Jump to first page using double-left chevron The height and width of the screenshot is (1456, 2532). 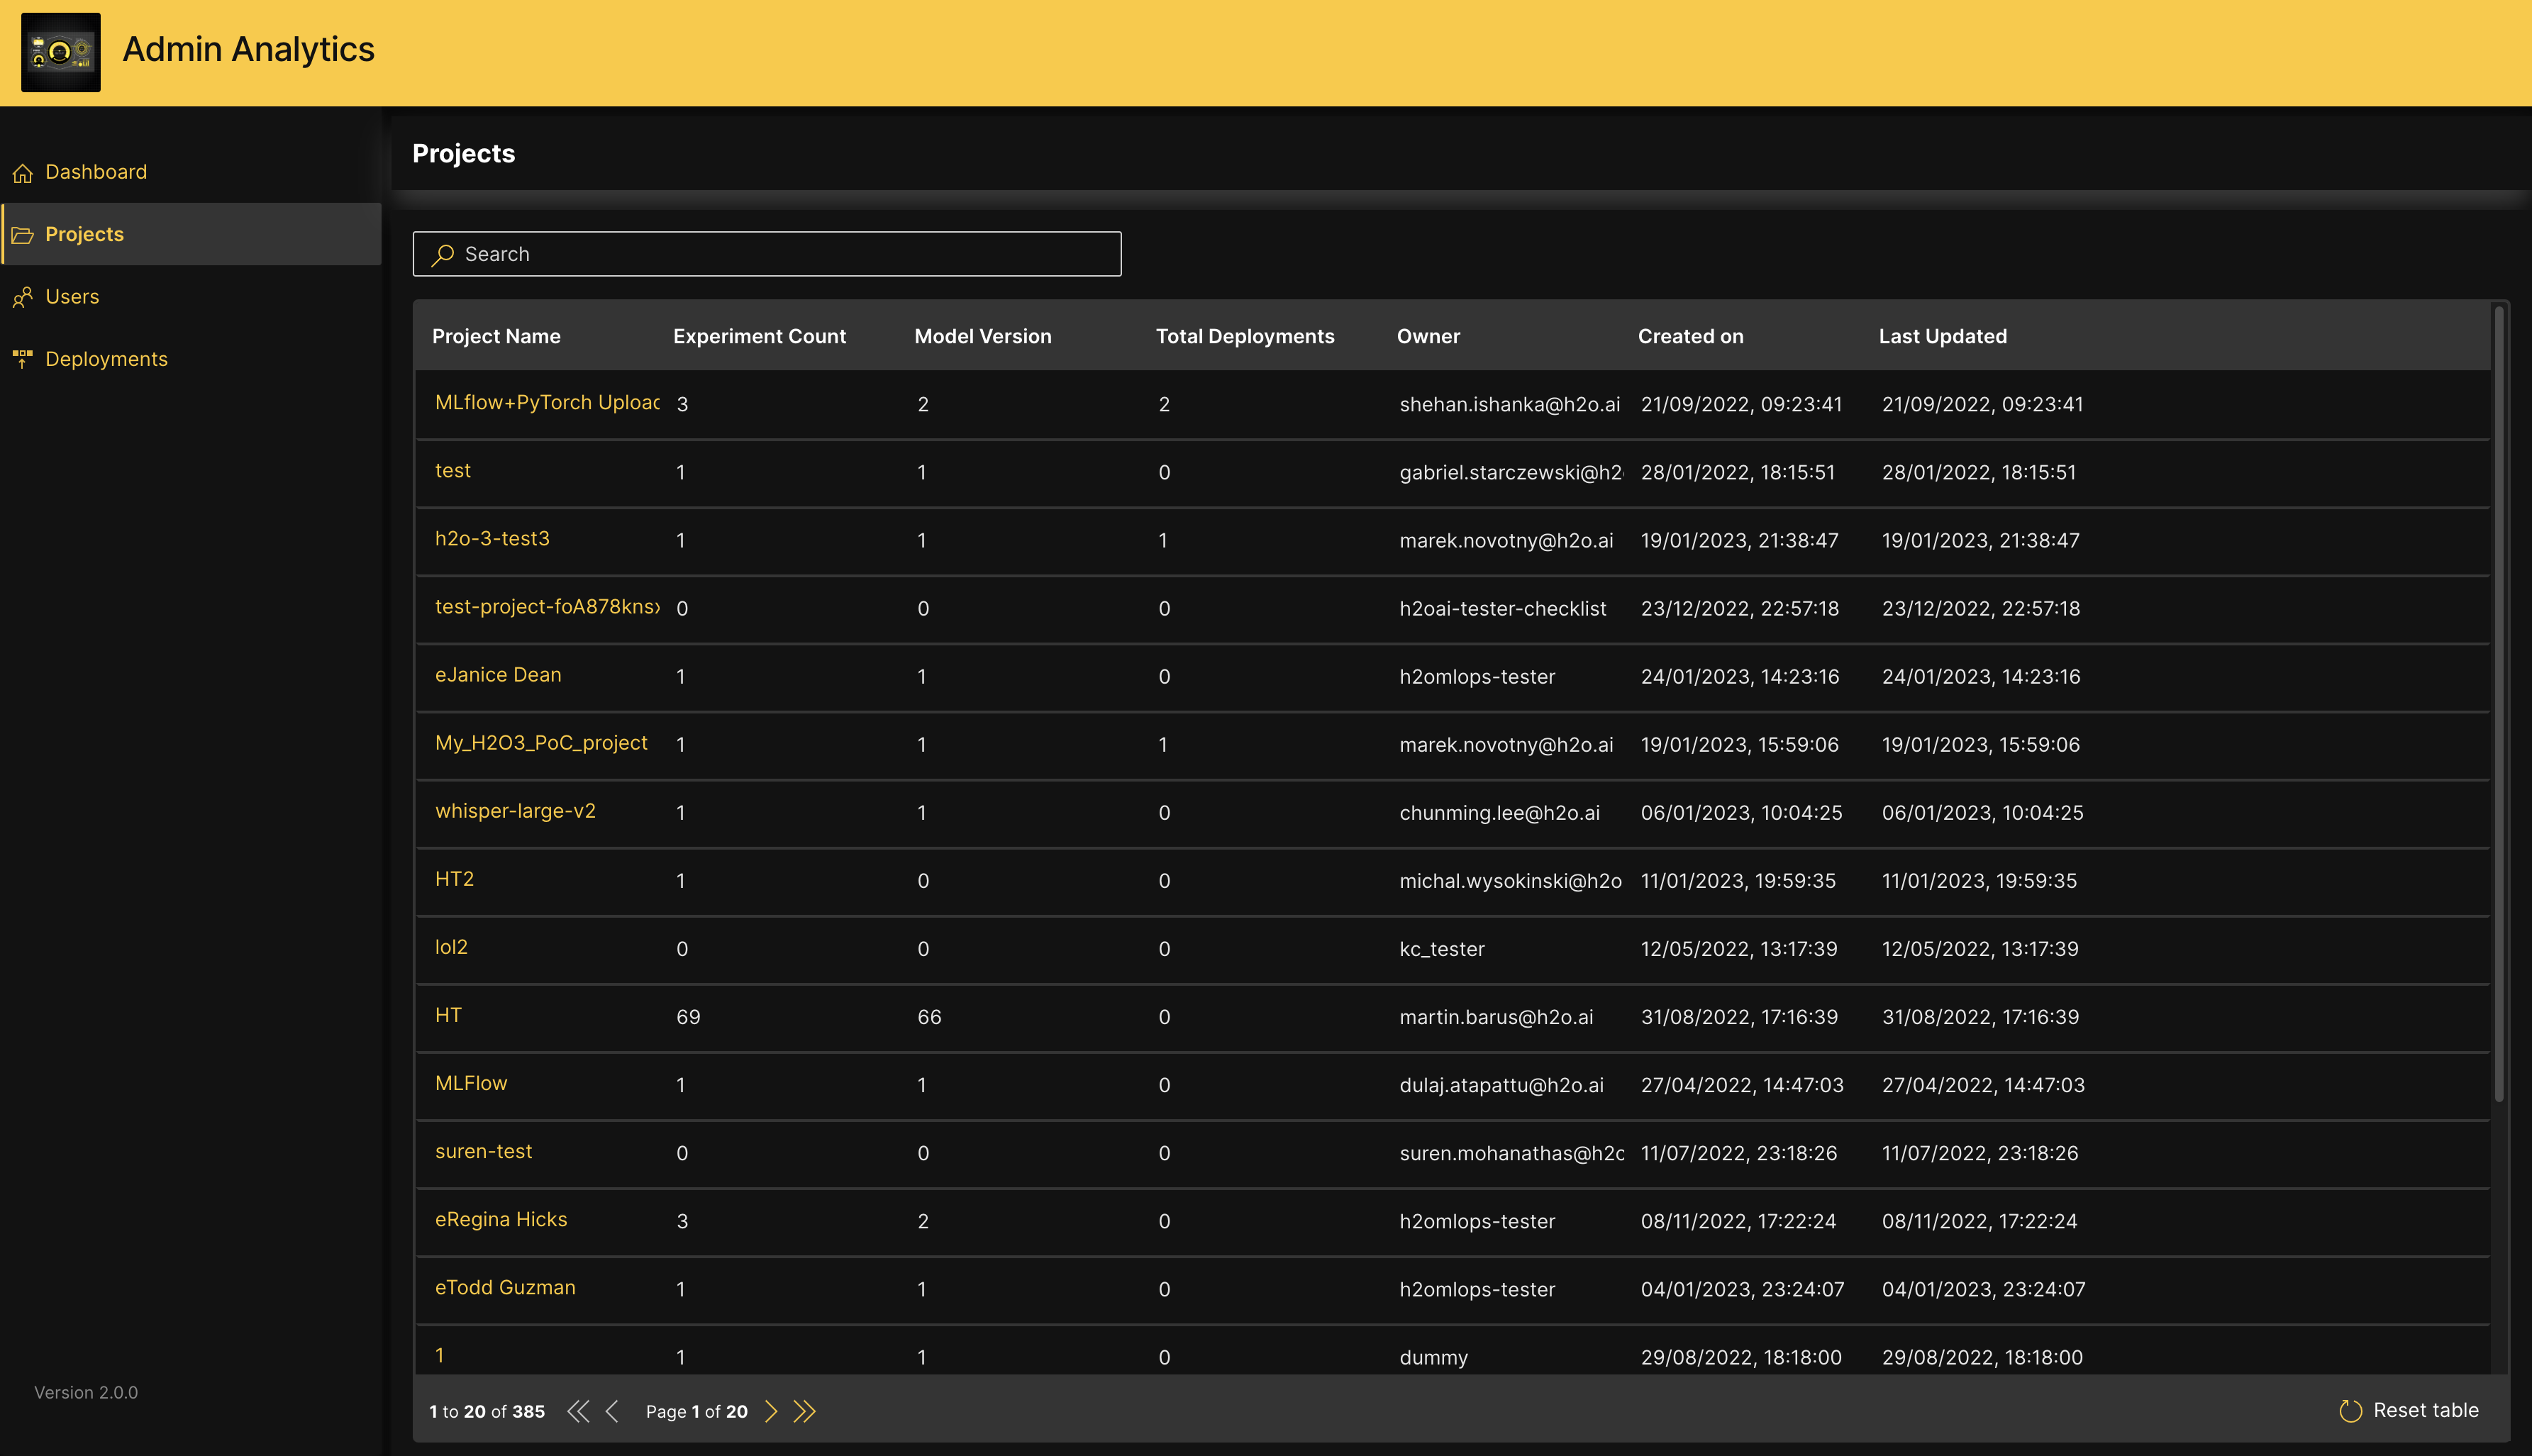click(x=578, y=1411)
